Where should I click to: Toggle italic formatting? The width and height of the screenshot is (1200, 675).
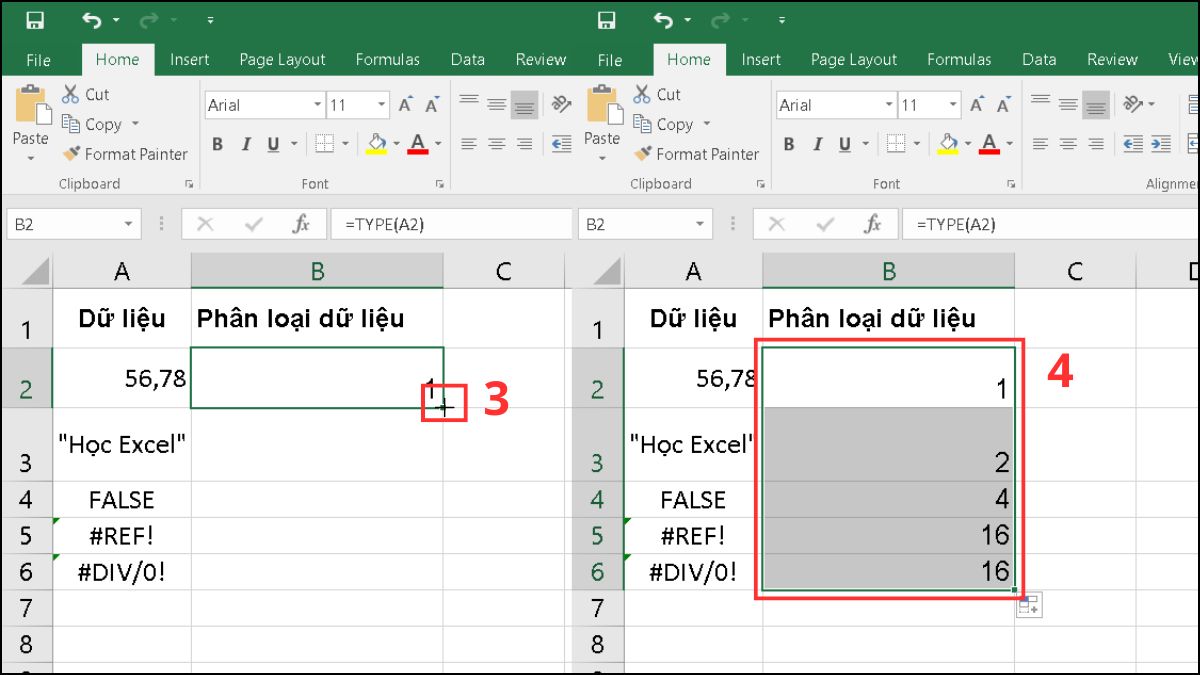click(245, 143)
